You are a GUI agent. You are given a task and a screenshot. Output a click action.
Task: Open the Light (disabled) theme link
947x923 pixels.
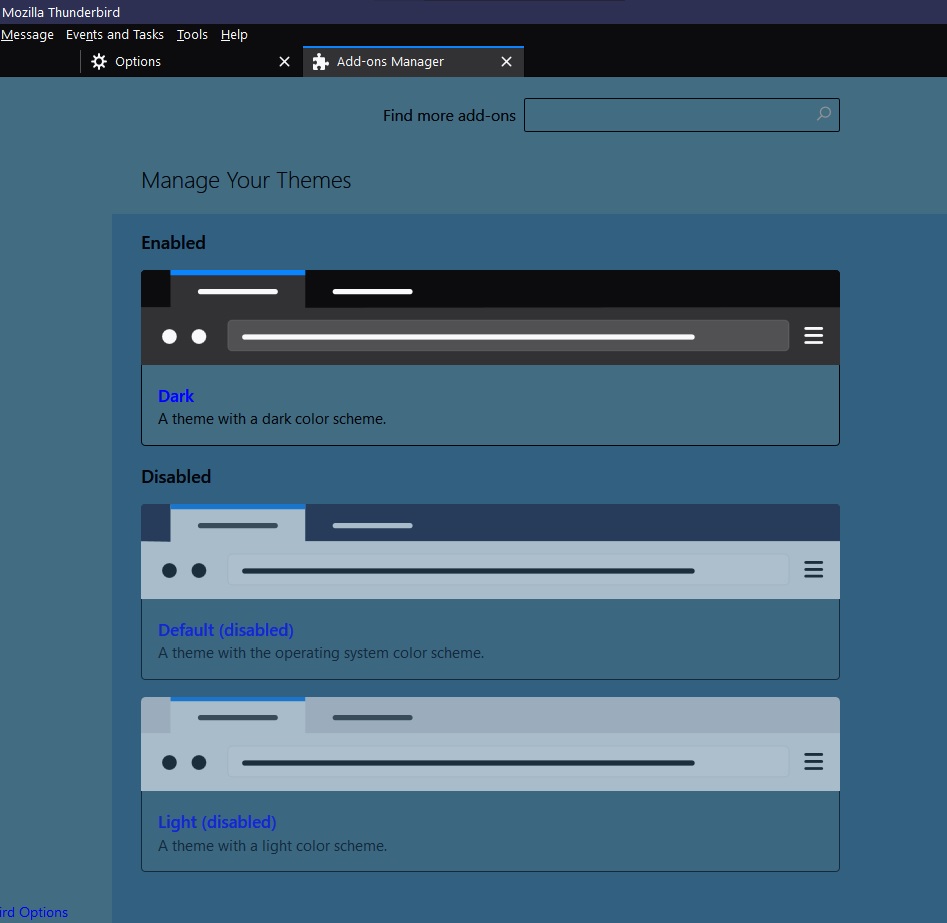click(x=217, y=822)
